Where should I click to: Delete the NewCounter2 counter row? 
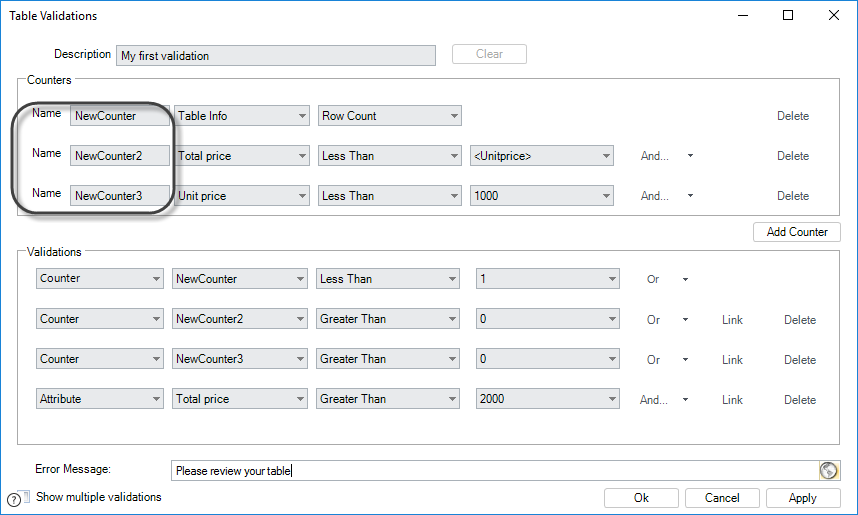(x=793, y=156)
